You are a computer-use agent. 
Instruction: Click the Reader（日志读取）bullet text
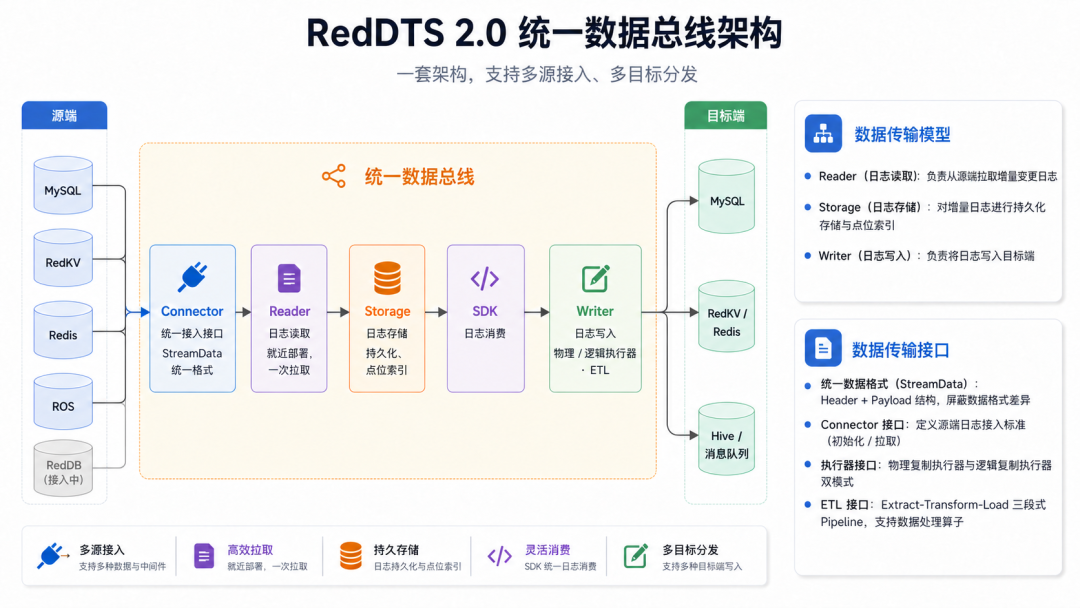pyautogui.click(x=937, y=176)
